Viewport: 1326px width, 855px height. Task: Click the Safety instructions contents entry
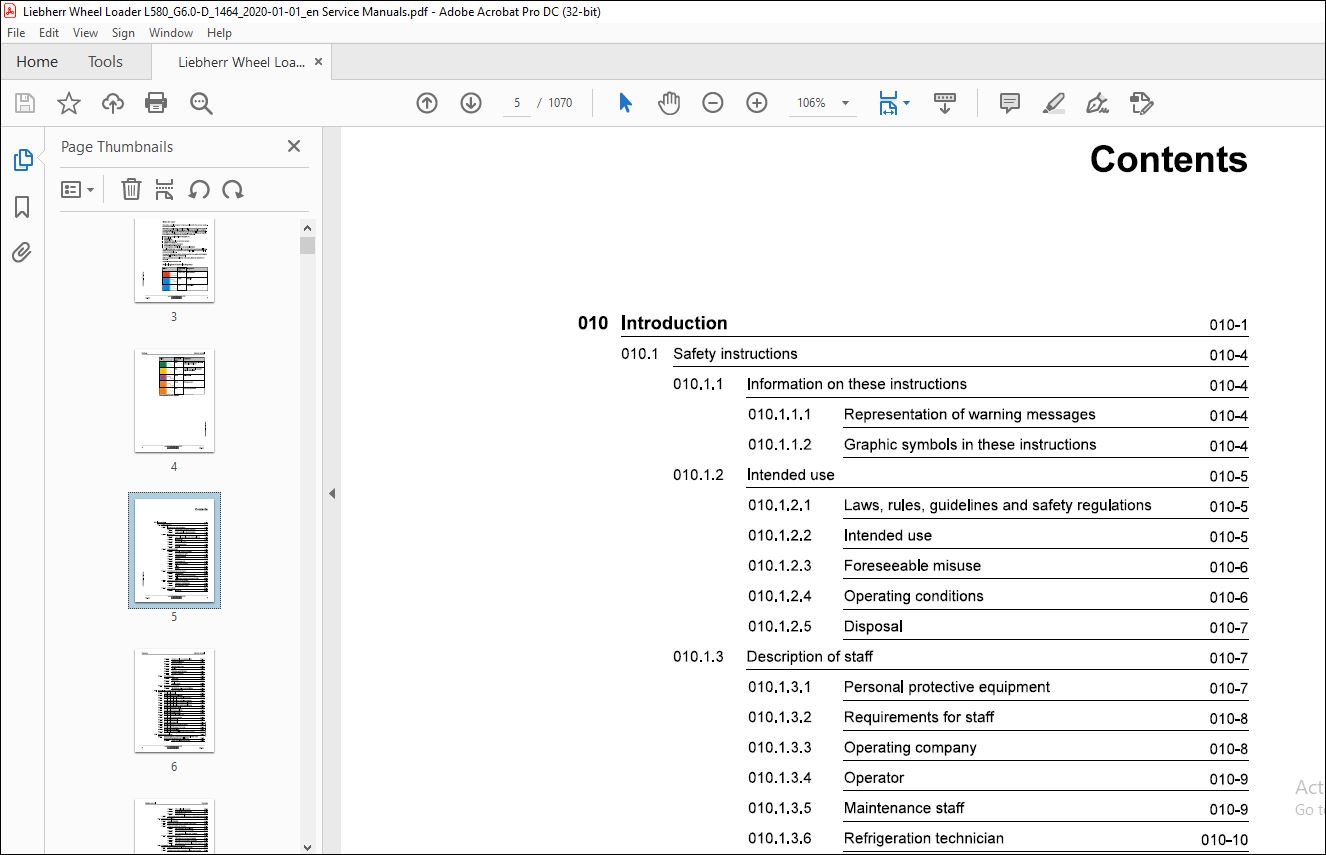(735, 354)
